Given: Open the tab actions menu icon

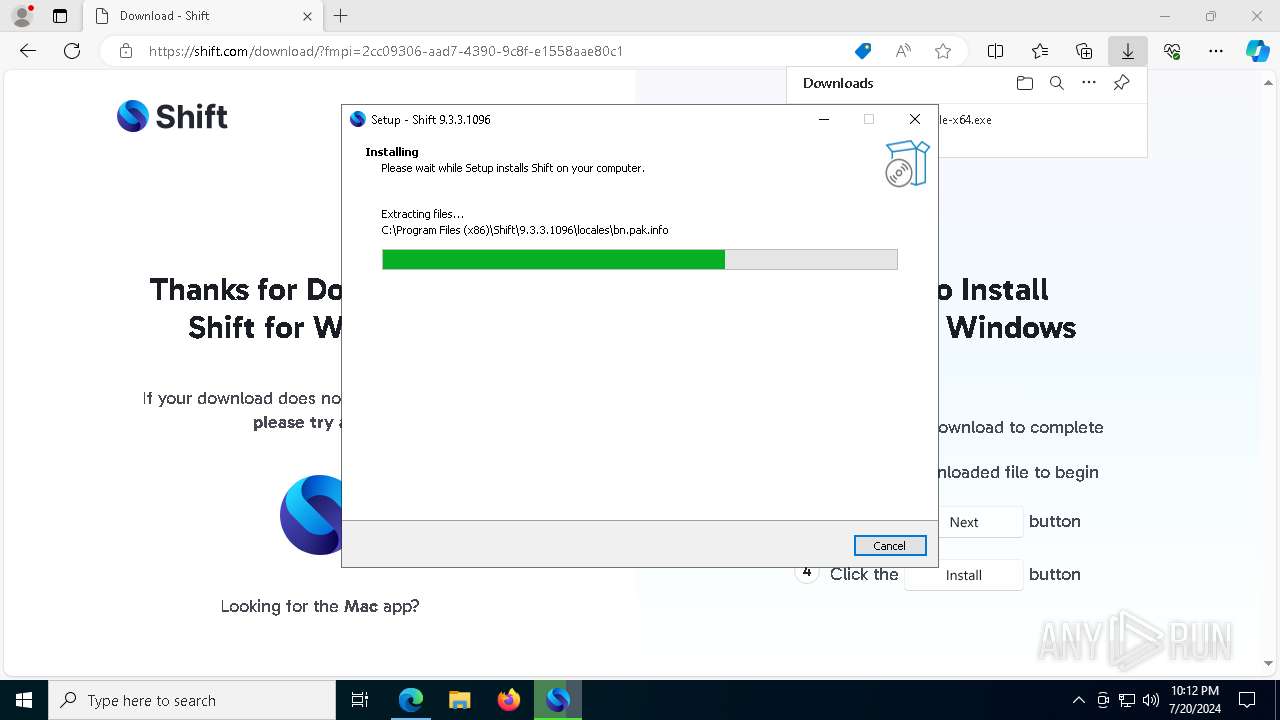Looking at the screenshot, I should point(60,16).
